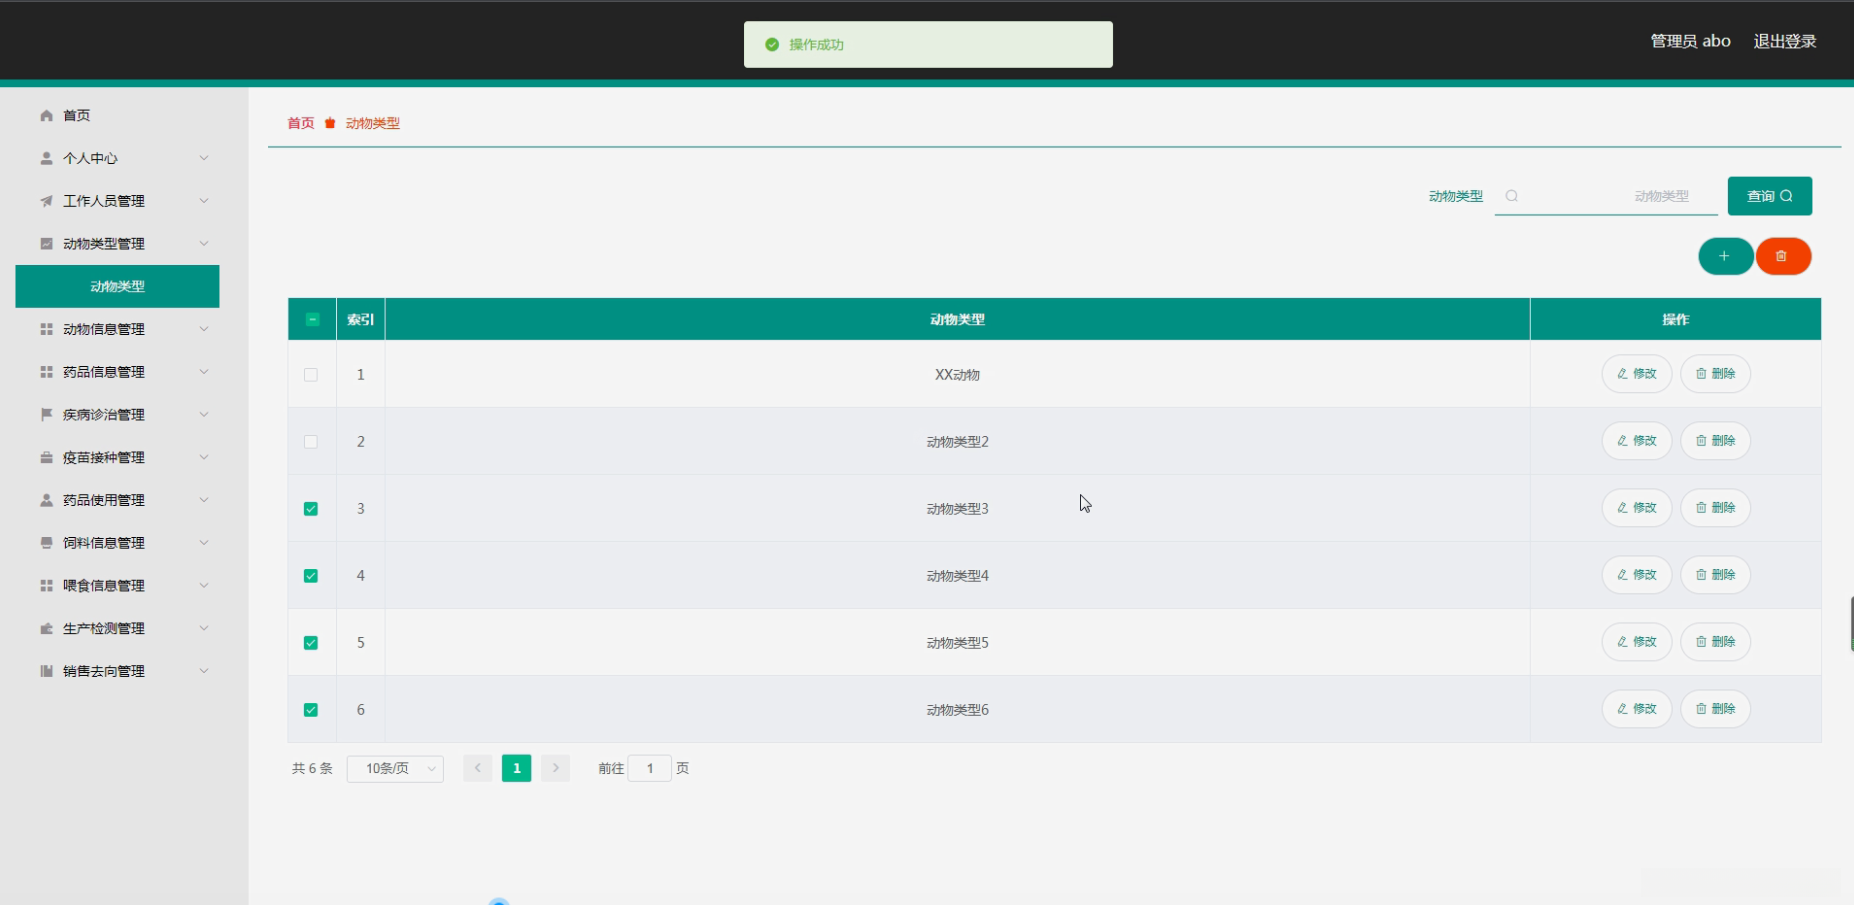The width and height of the screenshot is (1854, 905).
Task: Select page 1 in pagination
Action: pos(516,768)
